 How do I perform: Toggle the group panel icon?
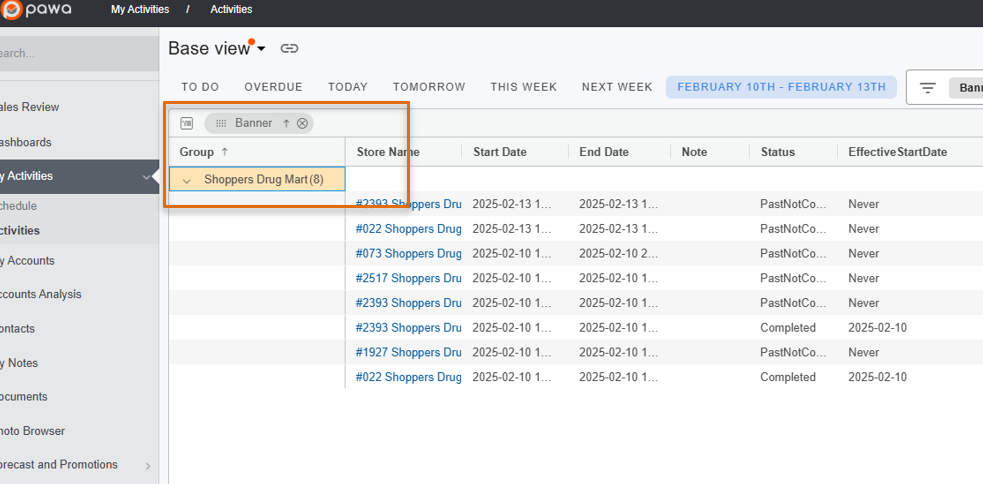pos(187,124)
